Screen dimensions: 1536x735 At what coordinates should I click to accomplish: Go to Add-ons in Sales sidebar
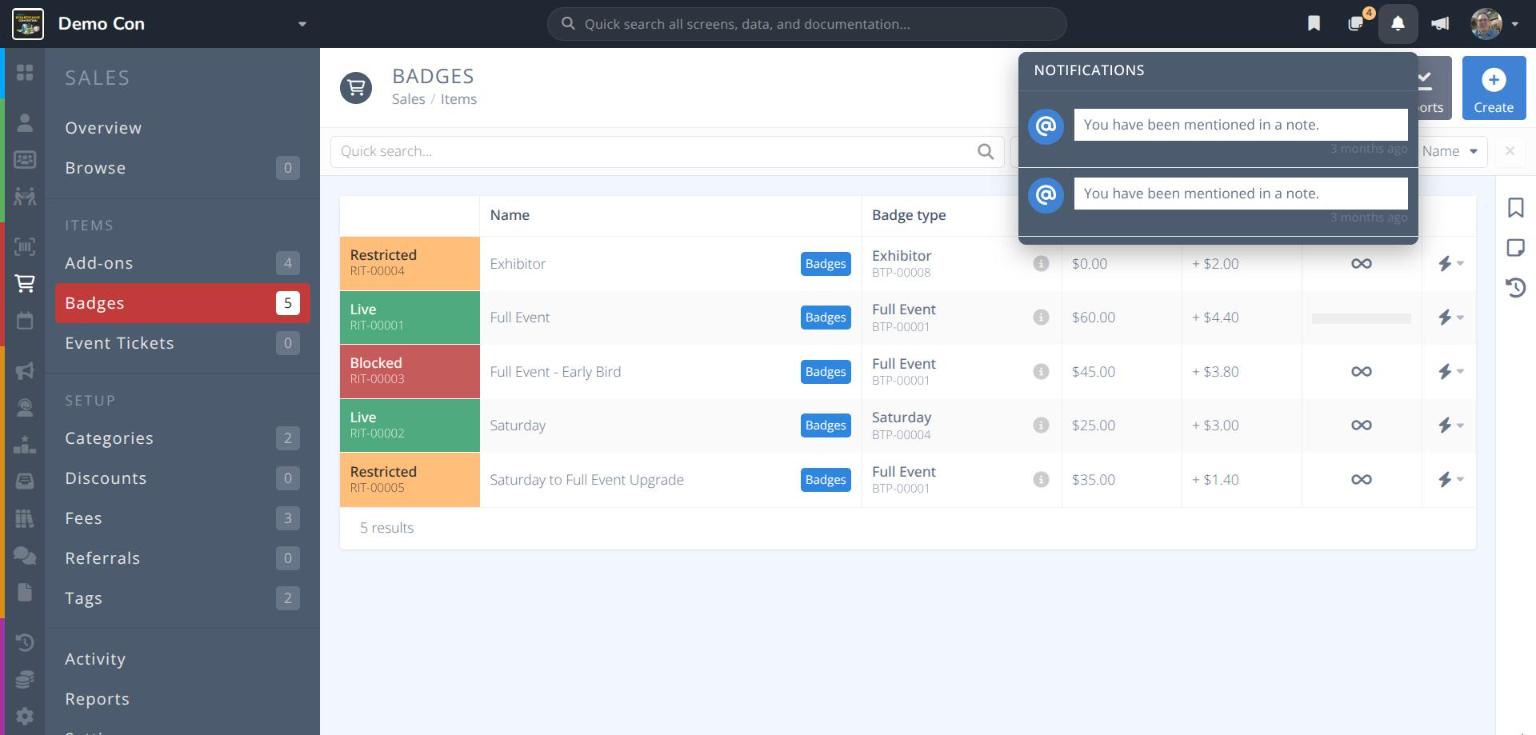[182, 263]
